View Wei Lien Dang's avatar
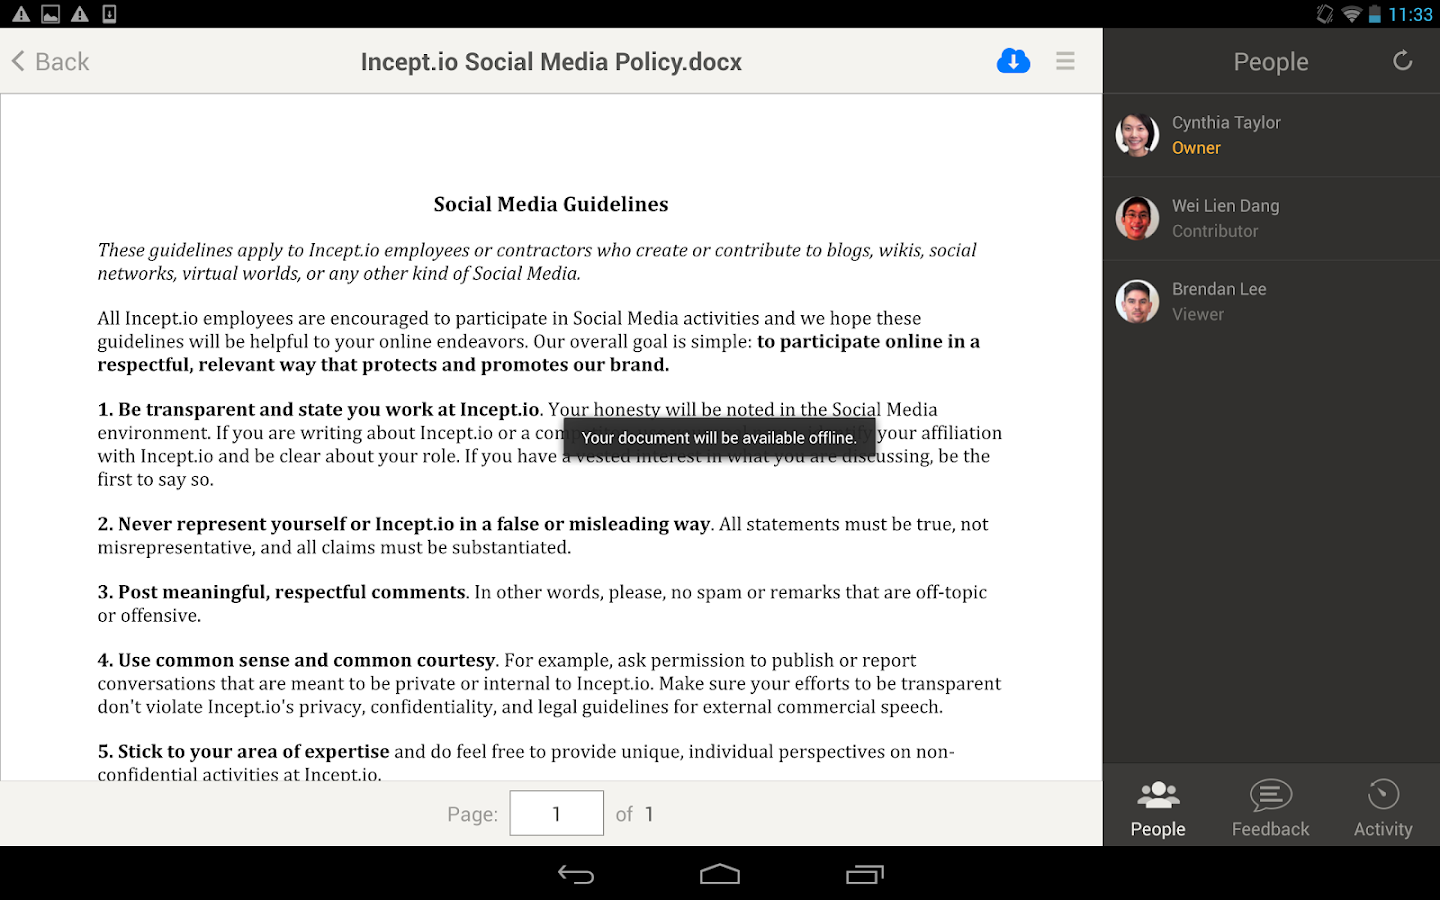1440x900 pixels. tap(1137, 217)
